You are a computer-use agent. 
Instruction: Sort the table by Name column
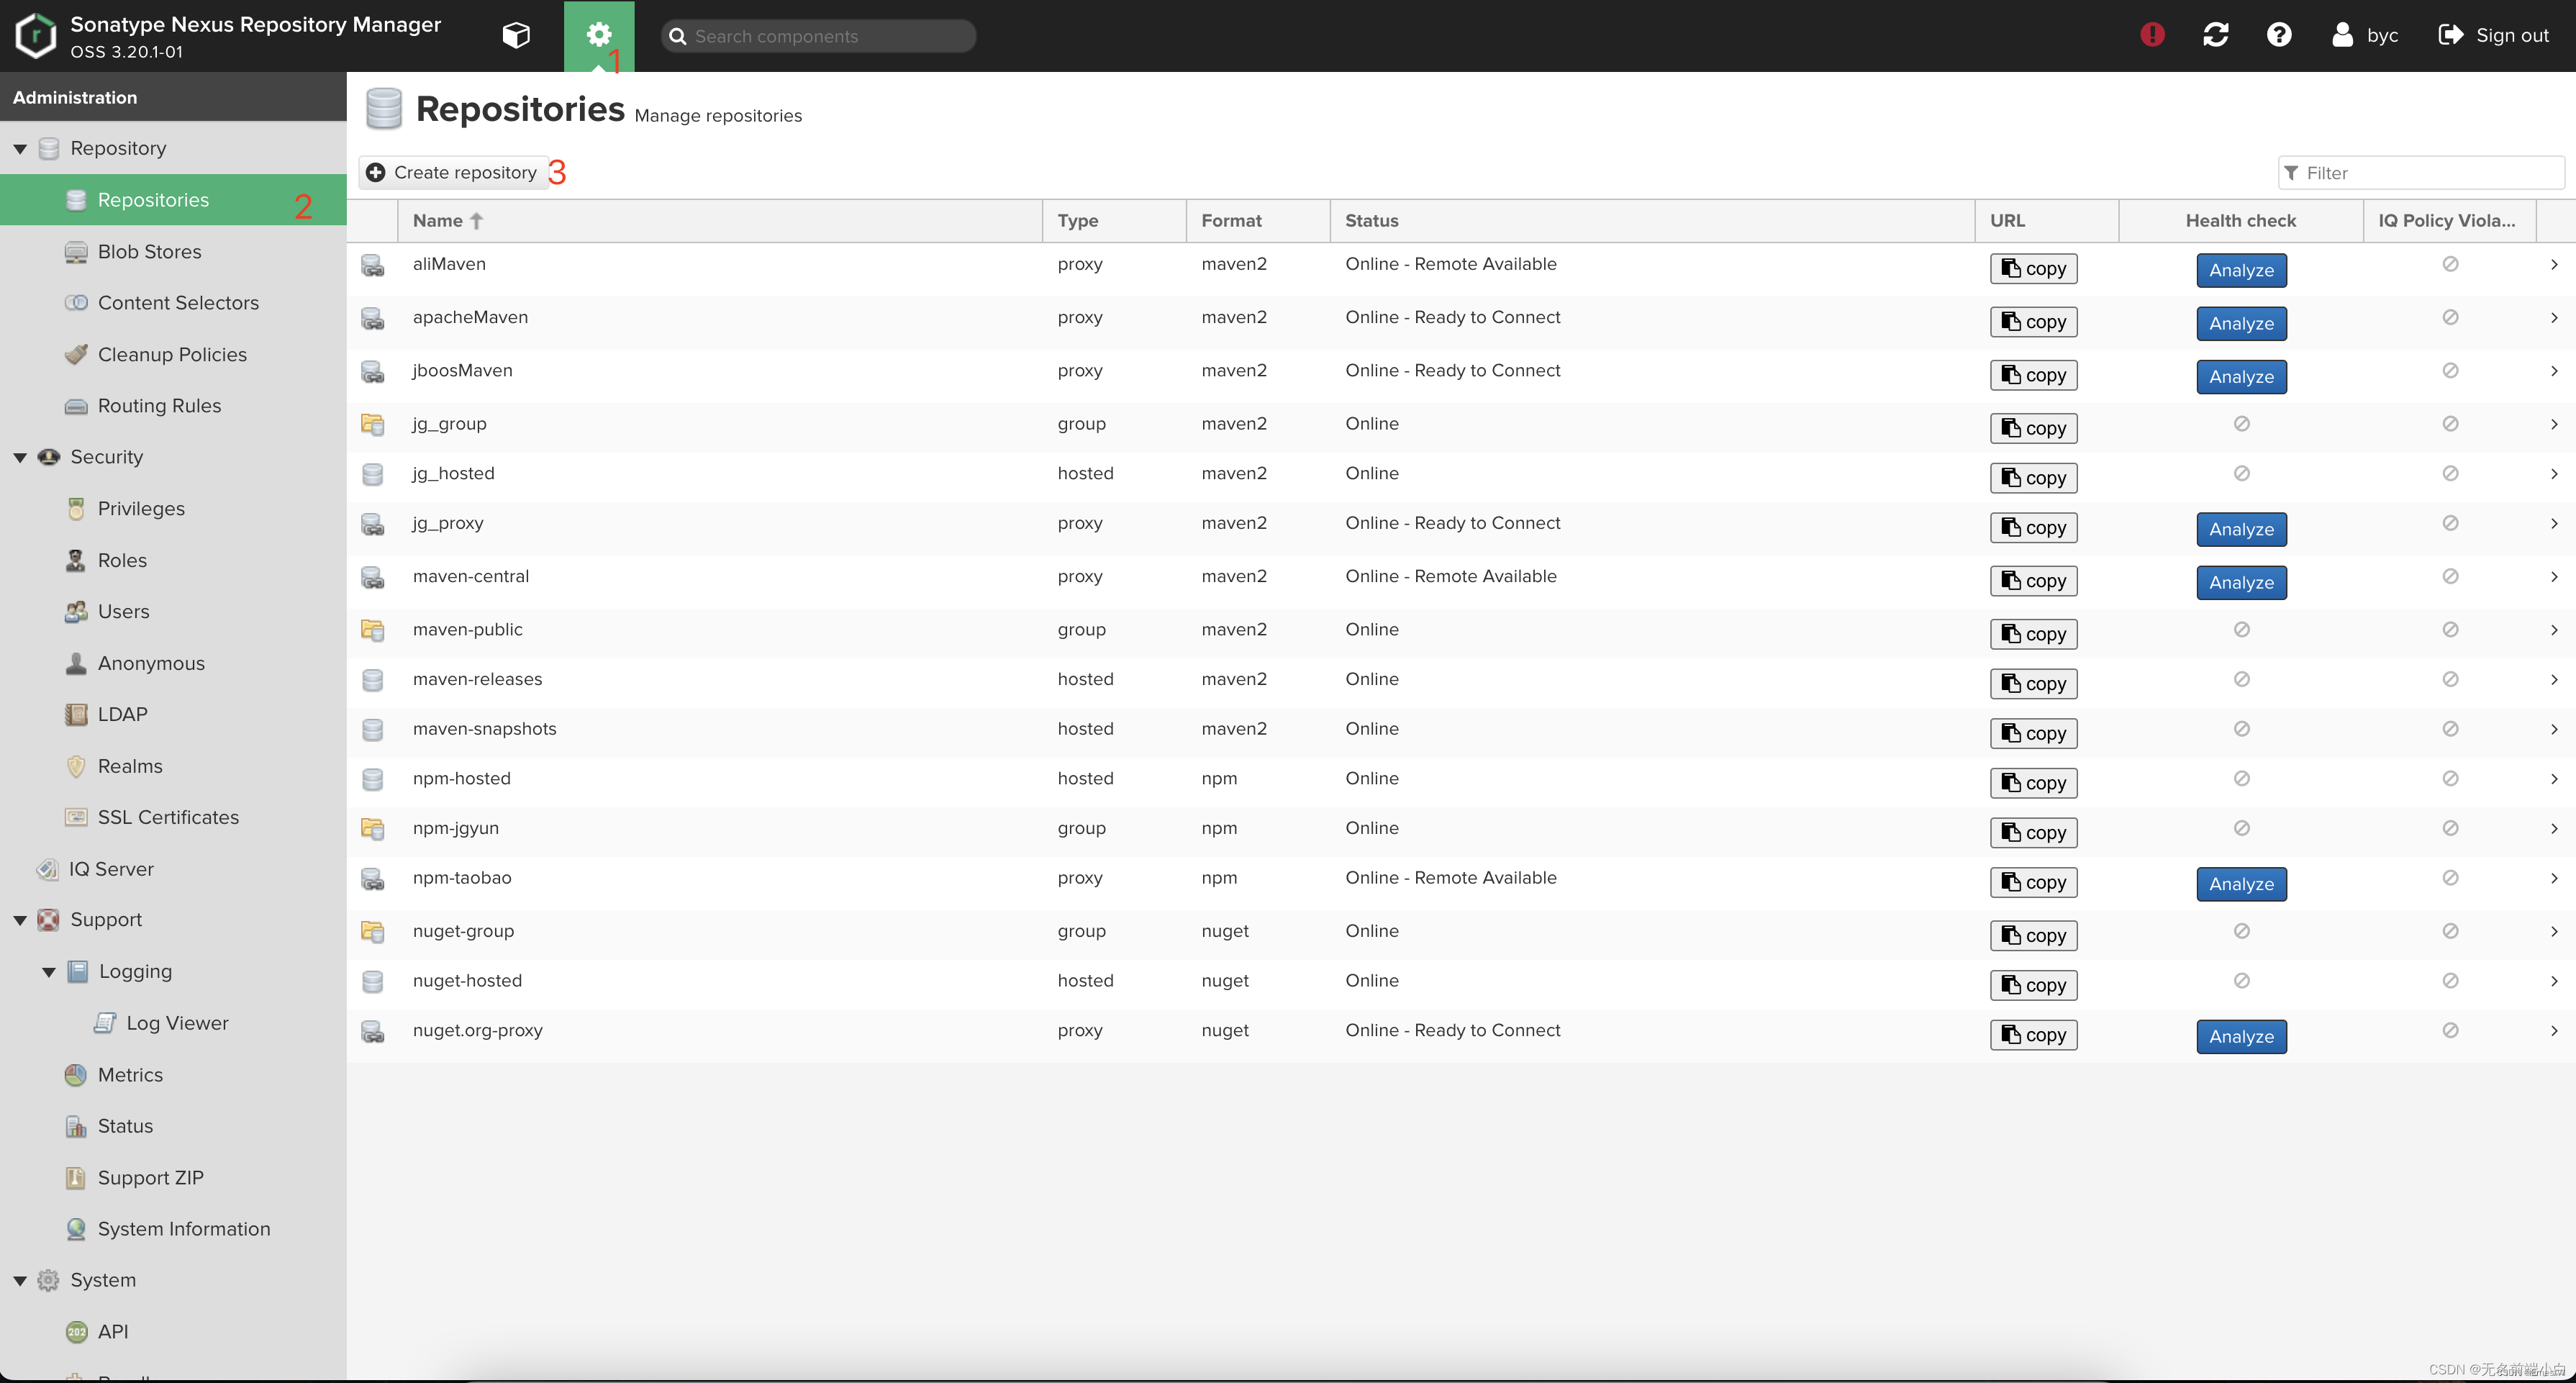click(x=438, y=221)
